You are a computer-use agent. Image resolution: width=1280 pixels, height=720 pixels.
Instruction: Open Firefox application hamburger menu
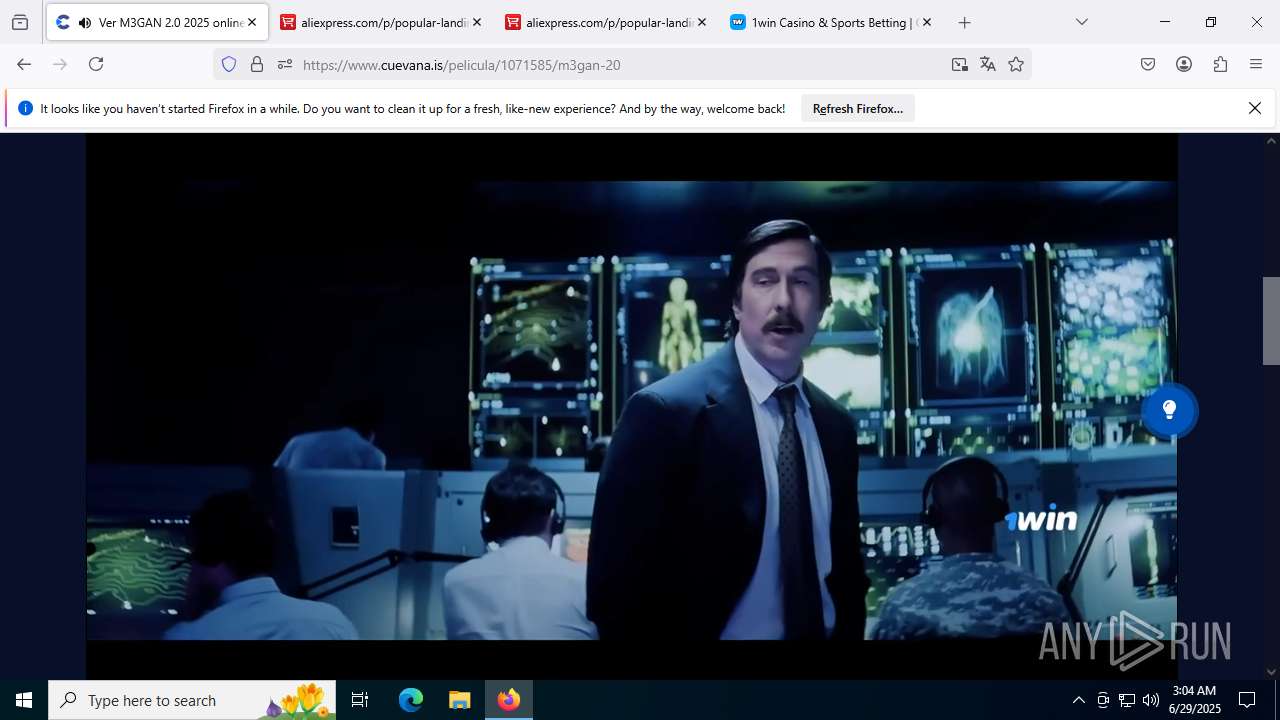pyautogui.click(x=1256, y=64)
